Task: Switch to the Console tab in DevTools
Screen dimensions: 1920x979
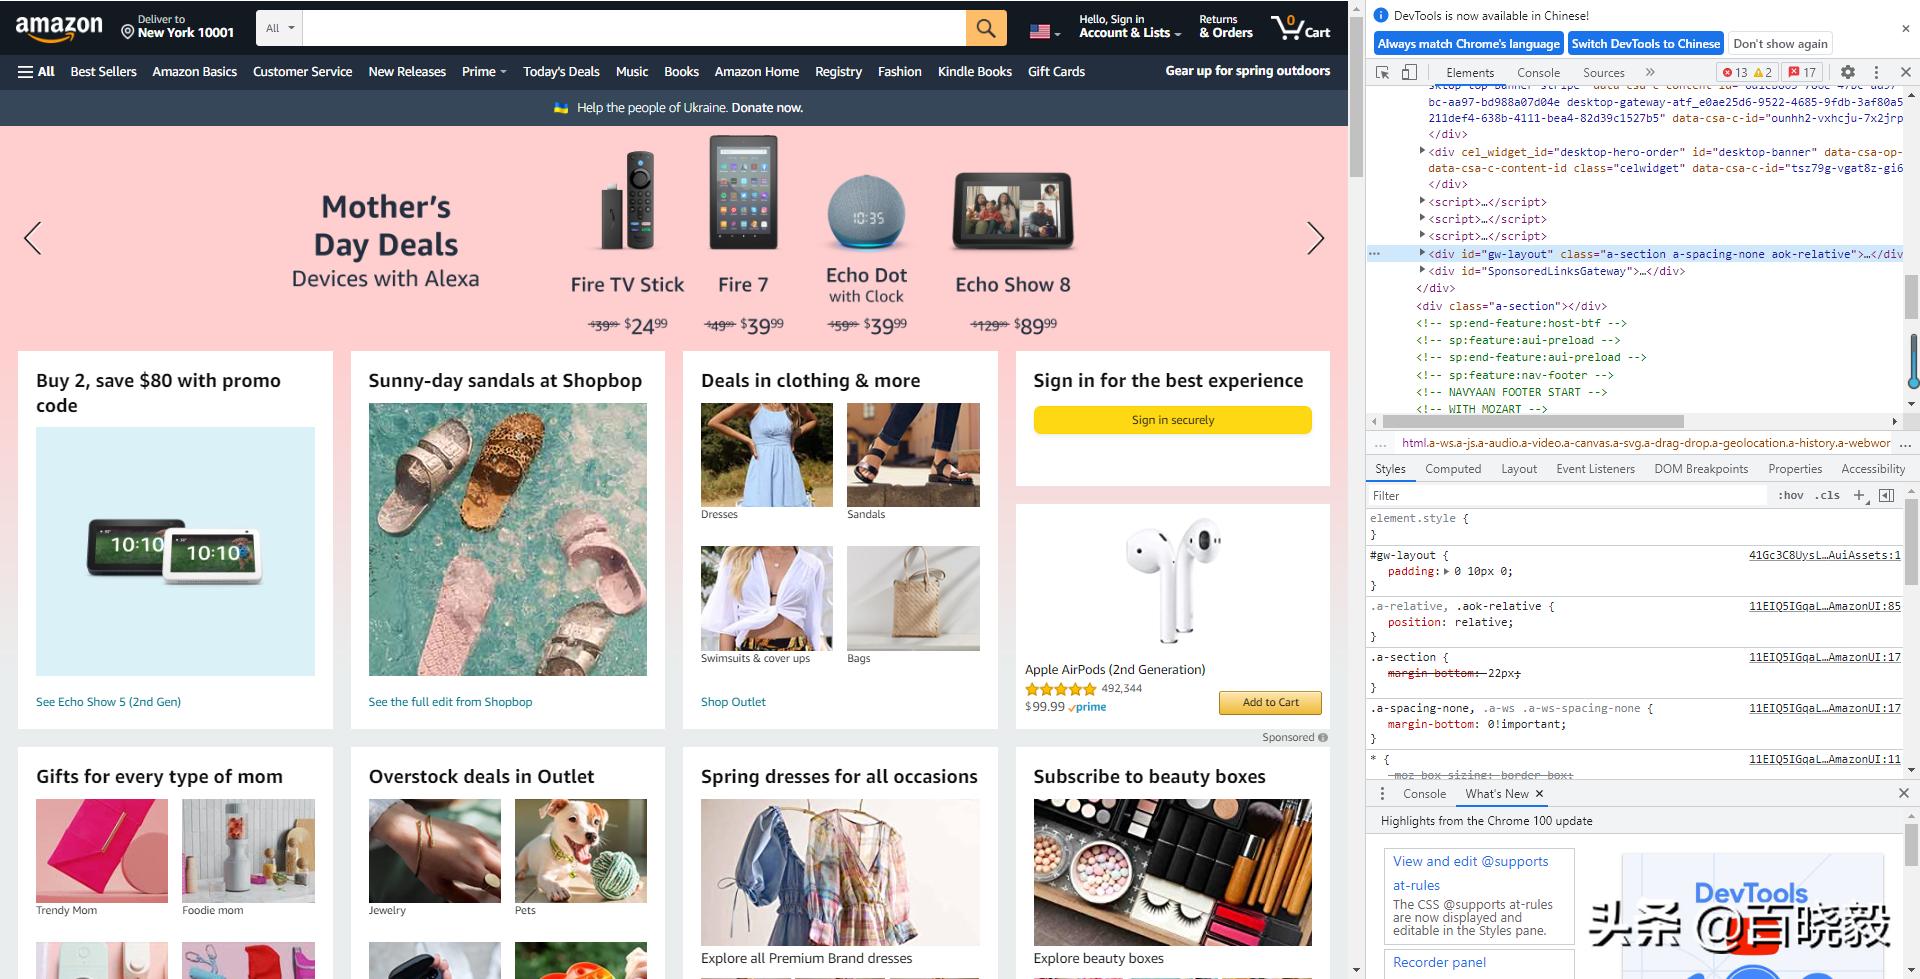Action: (1538, 72)
